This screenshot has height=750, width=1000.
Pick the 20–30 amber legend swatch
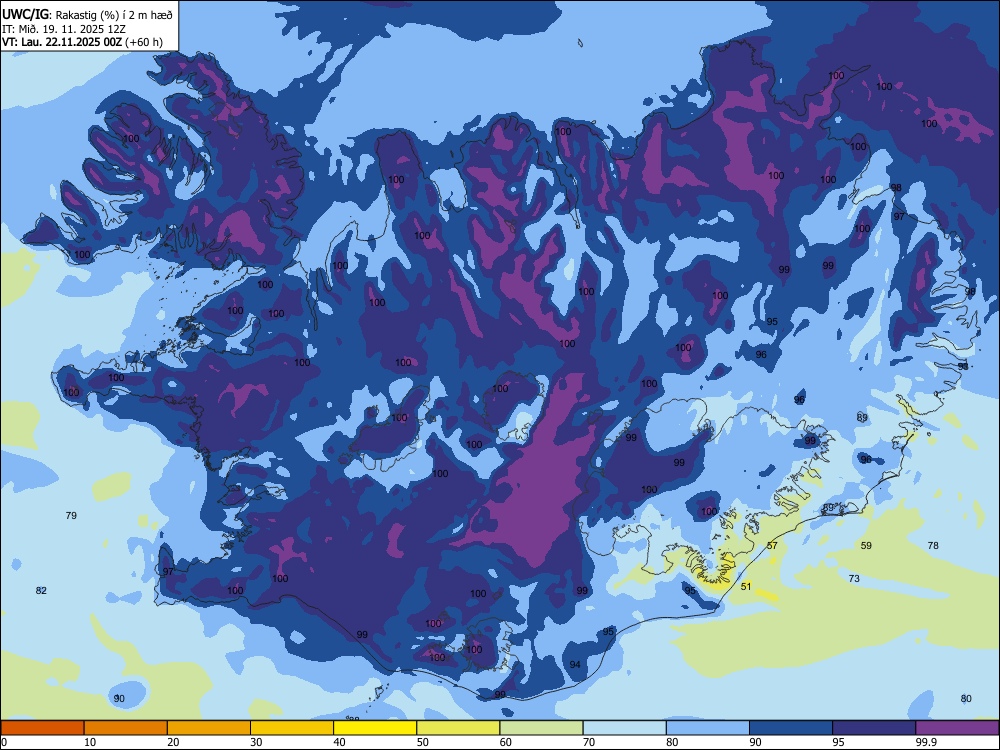(209, 728)
